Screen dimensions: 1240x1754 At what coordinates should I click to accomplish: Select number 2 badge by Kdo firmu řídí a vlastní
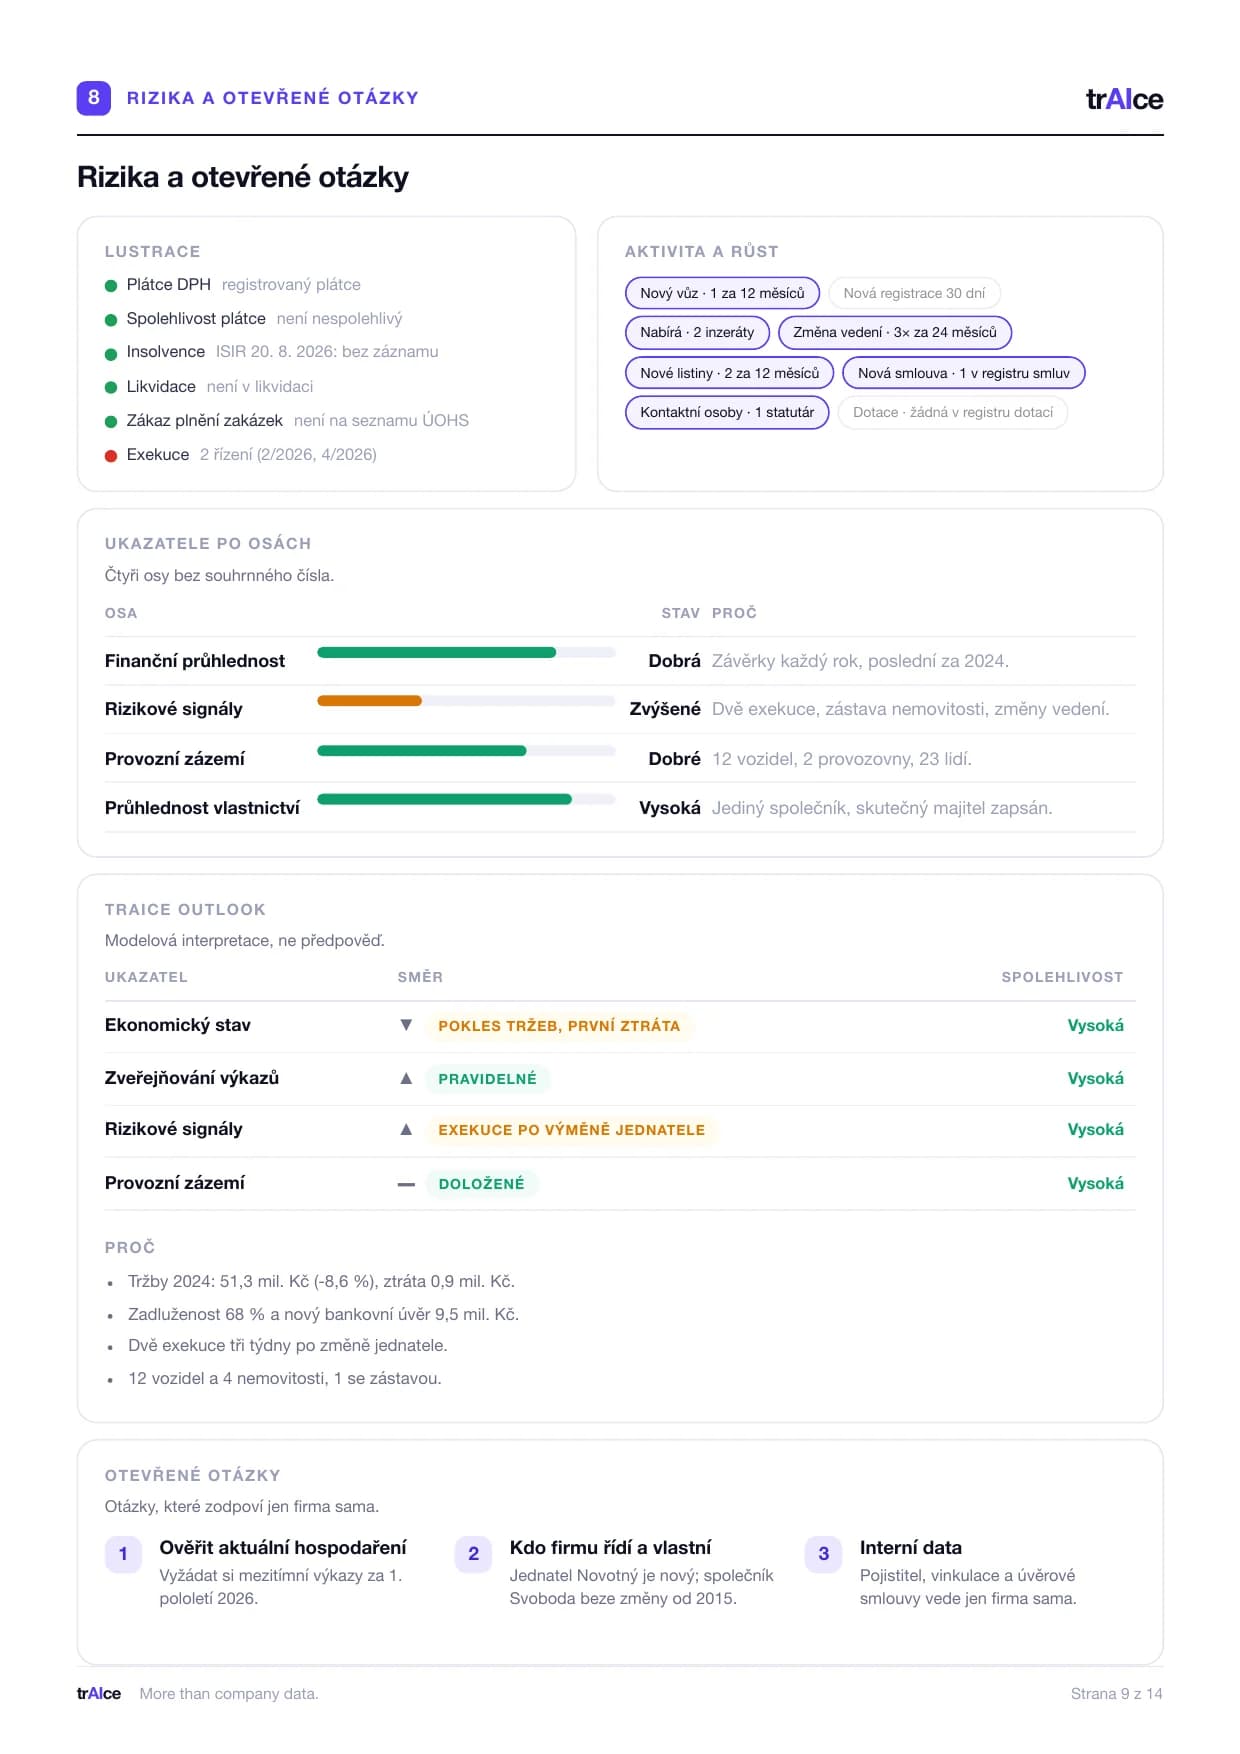473,1554
